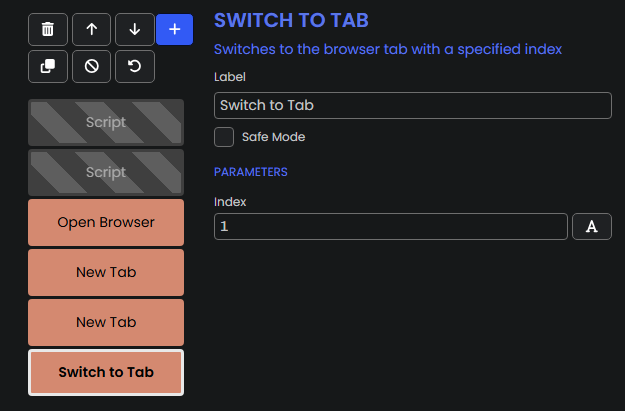Delete the selected step with trash icon

click(x=48, y=29)
